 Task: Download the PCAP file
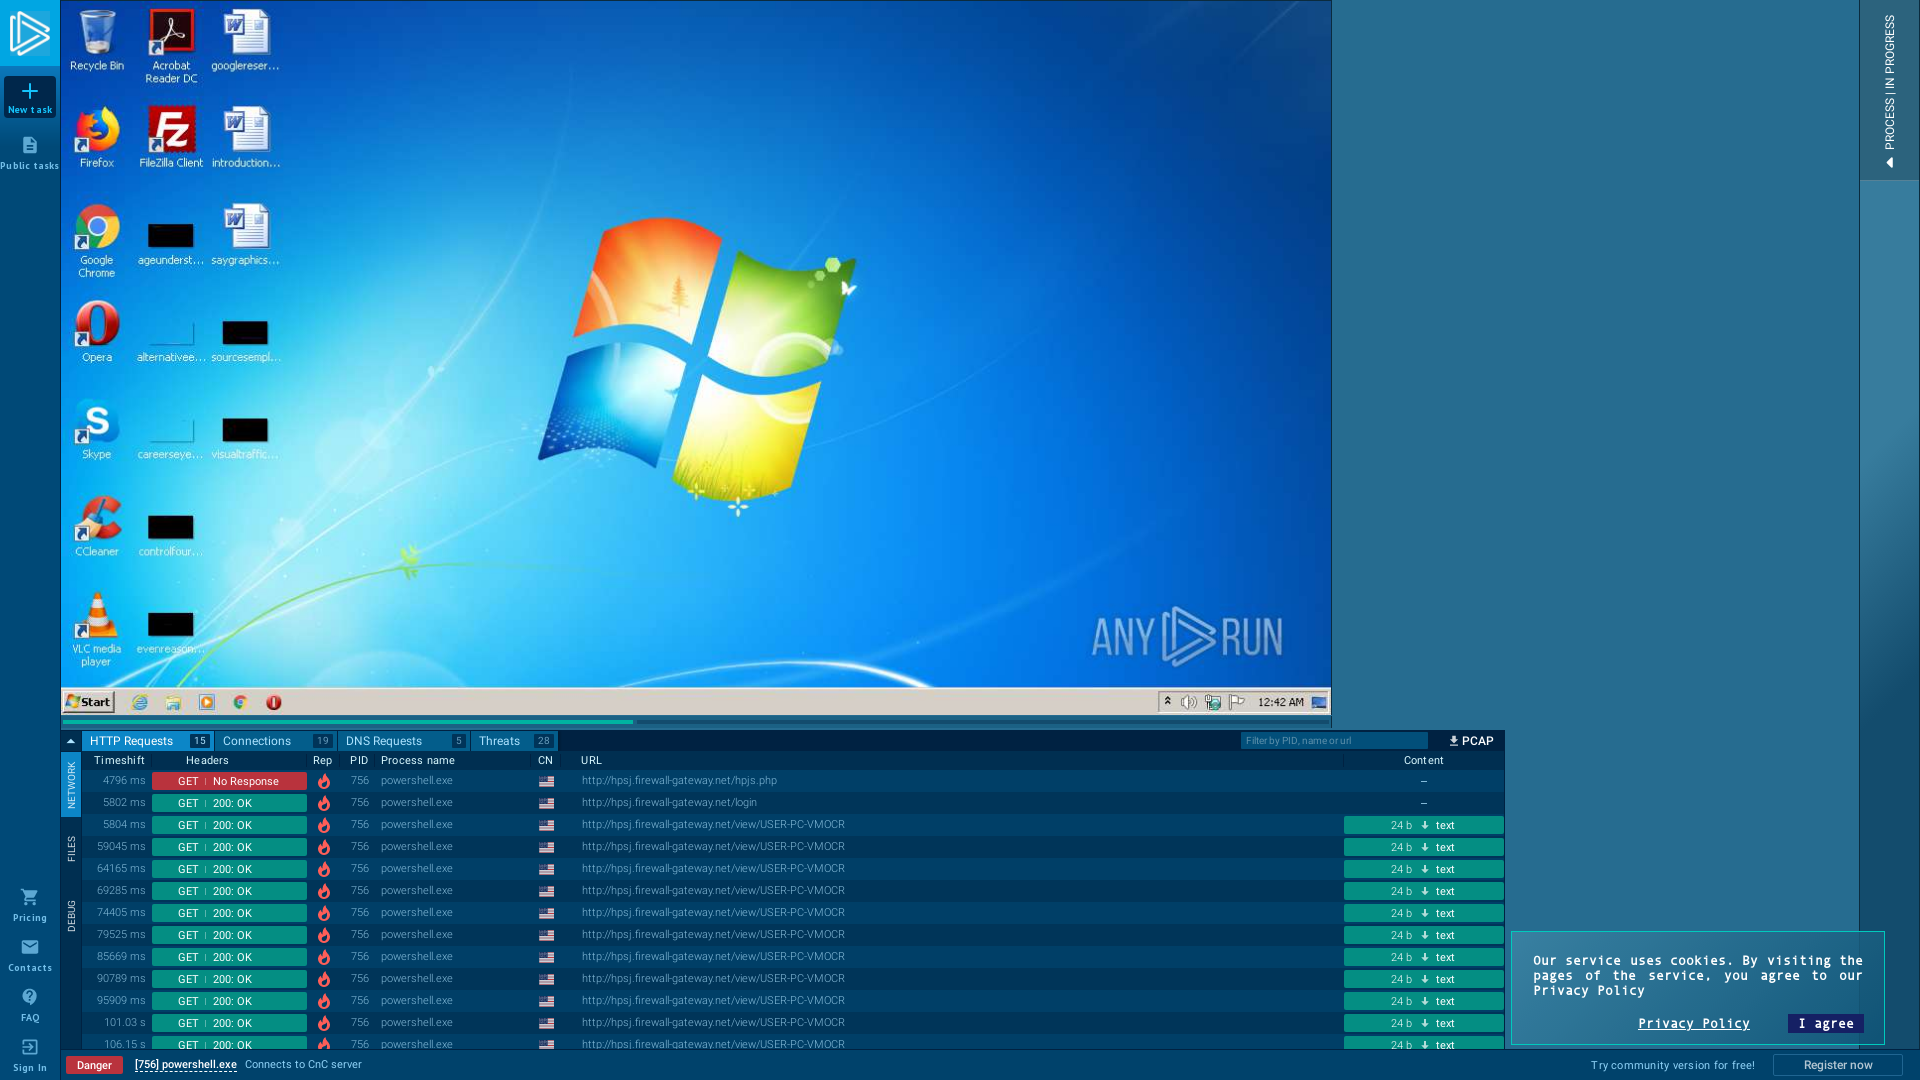1471,741
